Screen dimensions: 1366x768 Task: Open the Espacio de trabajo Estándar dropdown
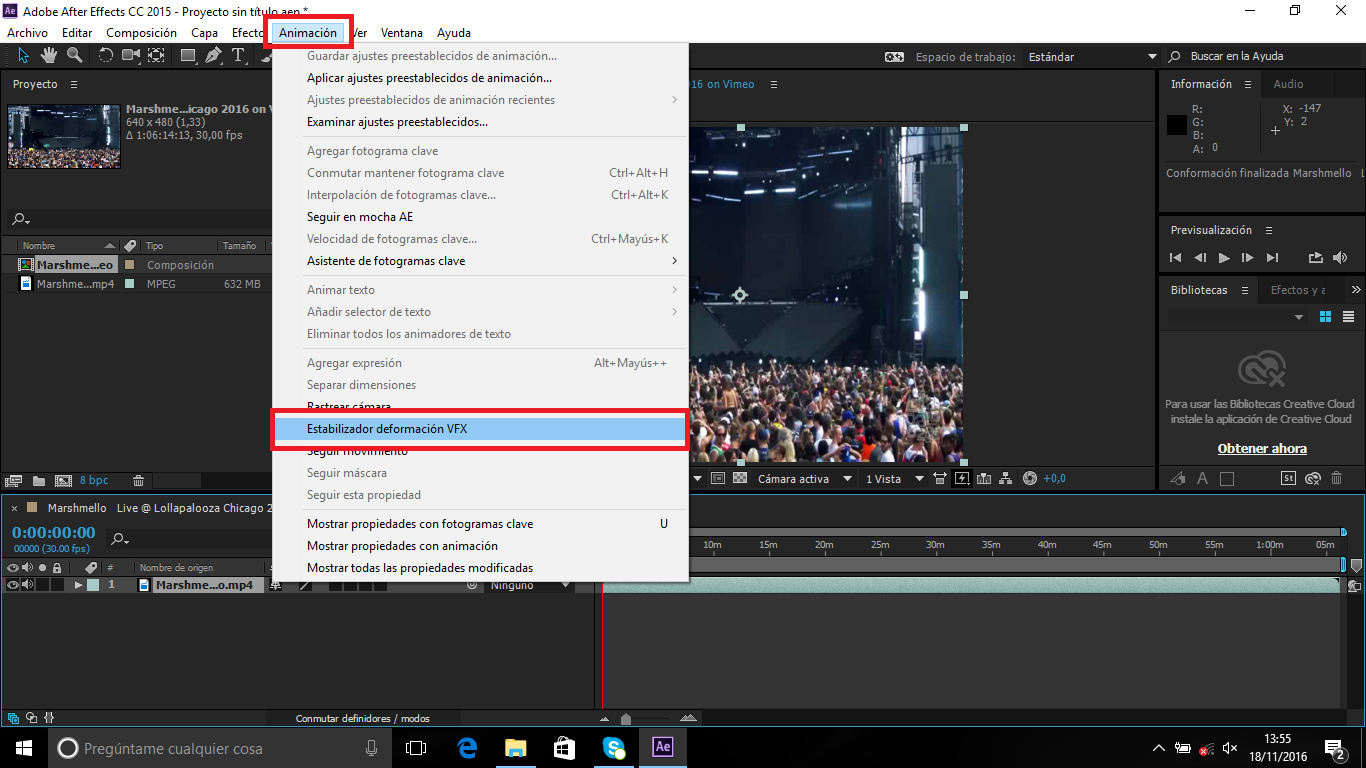pos(1092,57)
